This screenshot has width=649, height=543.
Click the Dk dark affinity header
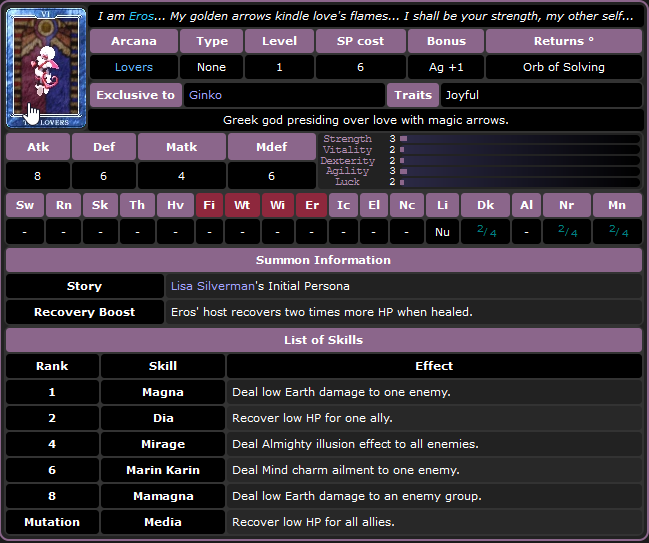tap(485, 205)
